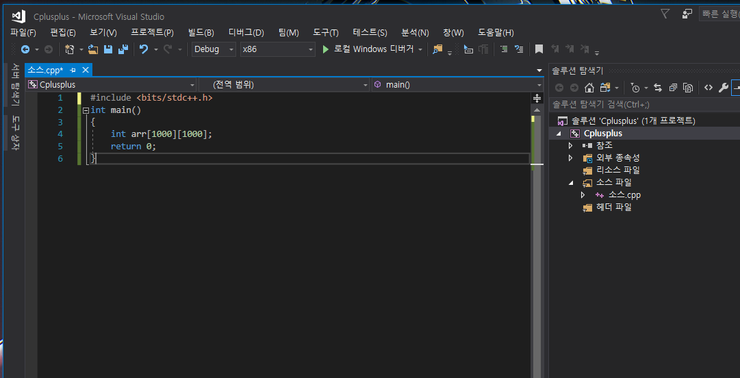Open the 파일(F) menu
This screenshot has height=378, width=740.
click(24, 33)
